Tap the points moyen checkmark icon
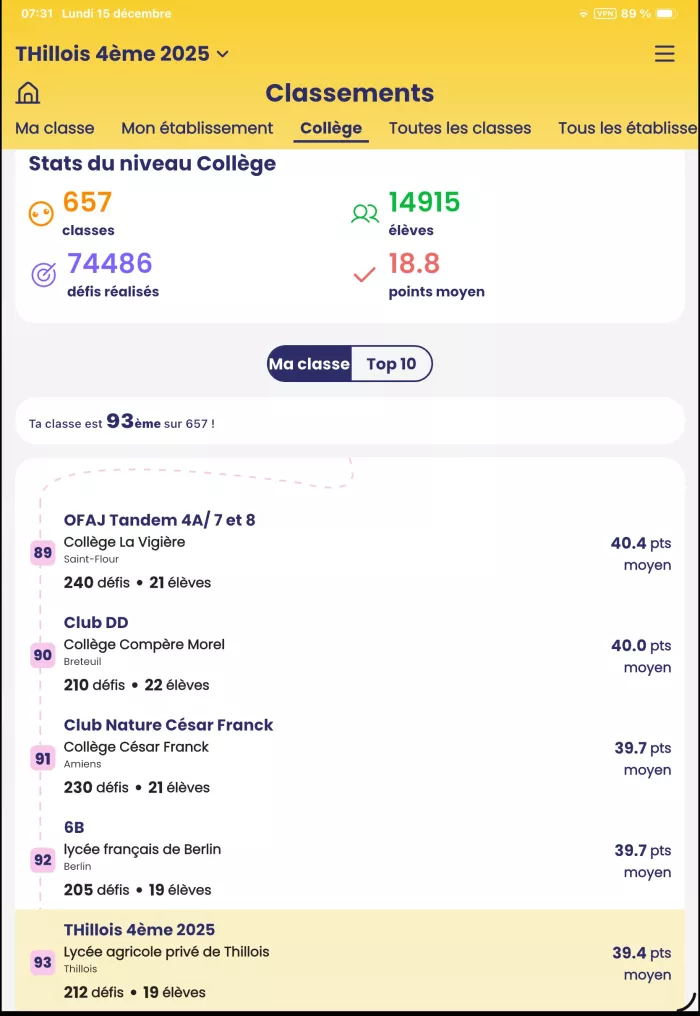The width and height of the screenshot is (700, 1016). pos(365,275)
